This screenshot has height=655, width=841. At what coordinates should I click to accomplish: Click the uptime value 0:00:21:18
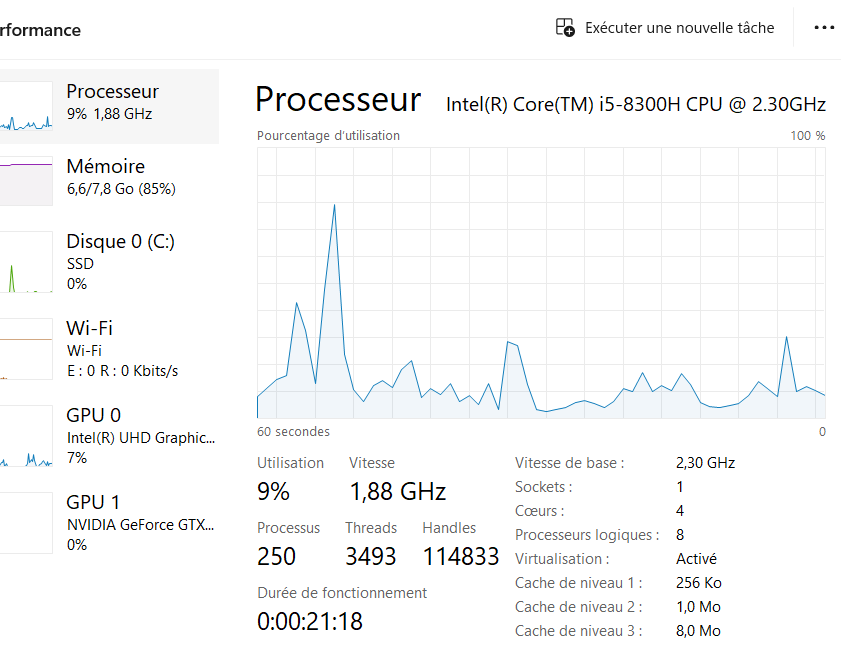pos(310,621)
